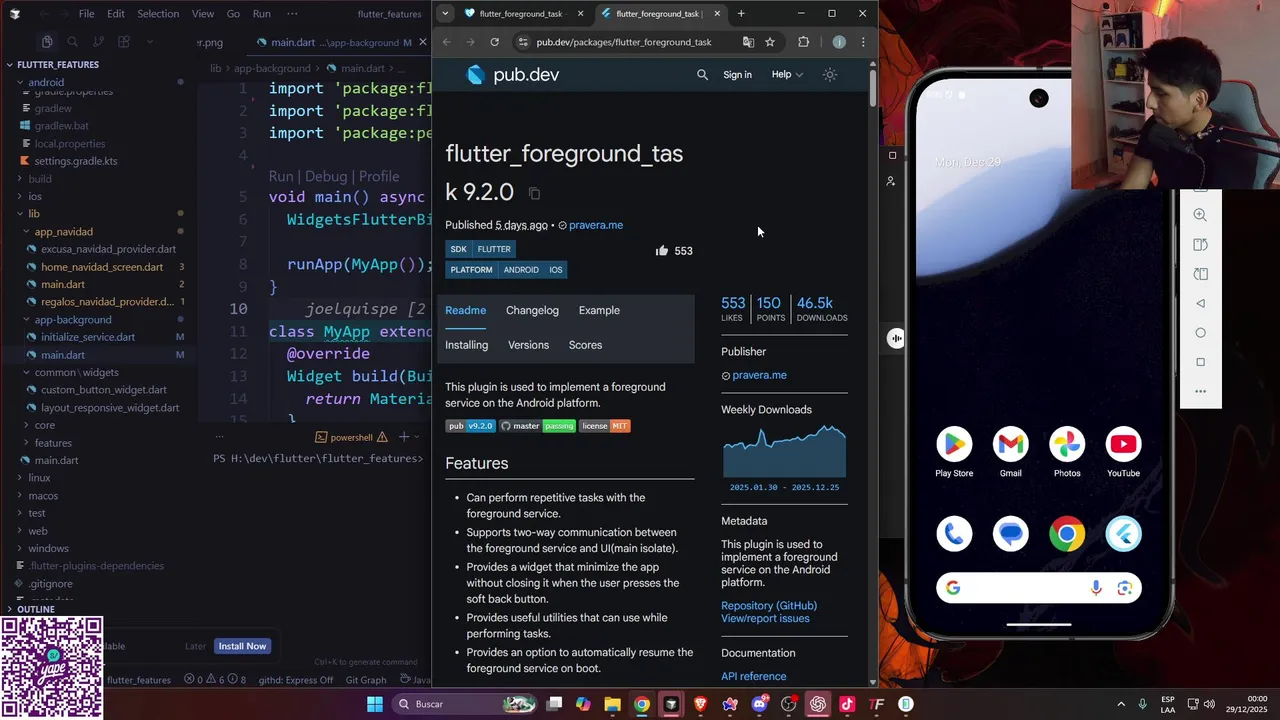This screenshot has height=720, width=1280.
Task: Open the Run menu in VS Code
Action: click(262, 14)
